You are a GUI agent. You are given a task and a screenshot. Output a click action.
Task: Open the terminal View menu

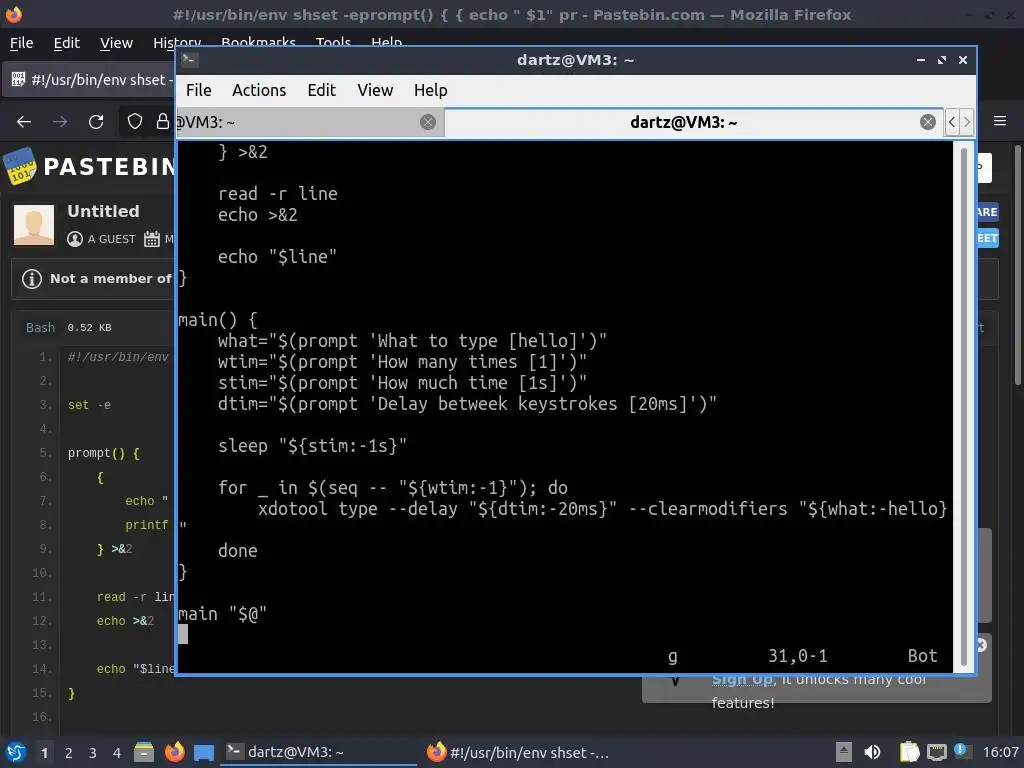tap(375, 90)
